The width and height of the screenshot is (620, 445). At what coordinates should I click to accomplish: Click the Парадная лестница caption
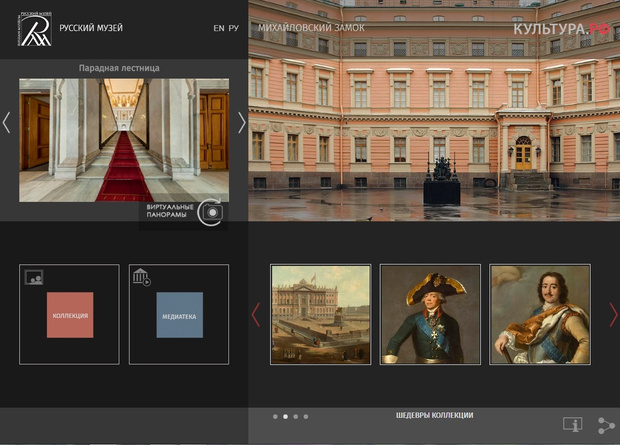pyautogui.click(x=119, y=68)
